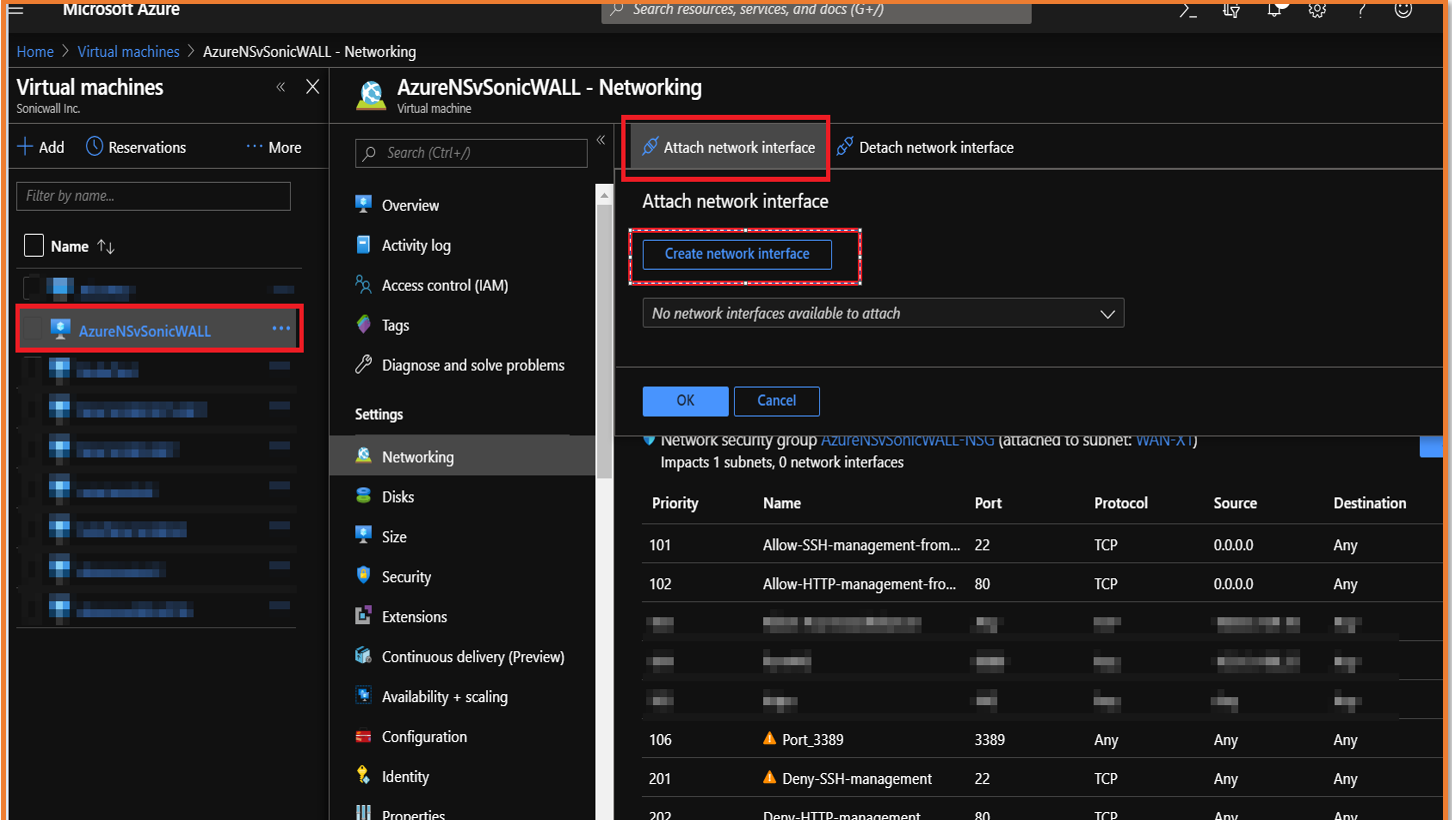
Task: Click Create network interface button
Action: 737,254
